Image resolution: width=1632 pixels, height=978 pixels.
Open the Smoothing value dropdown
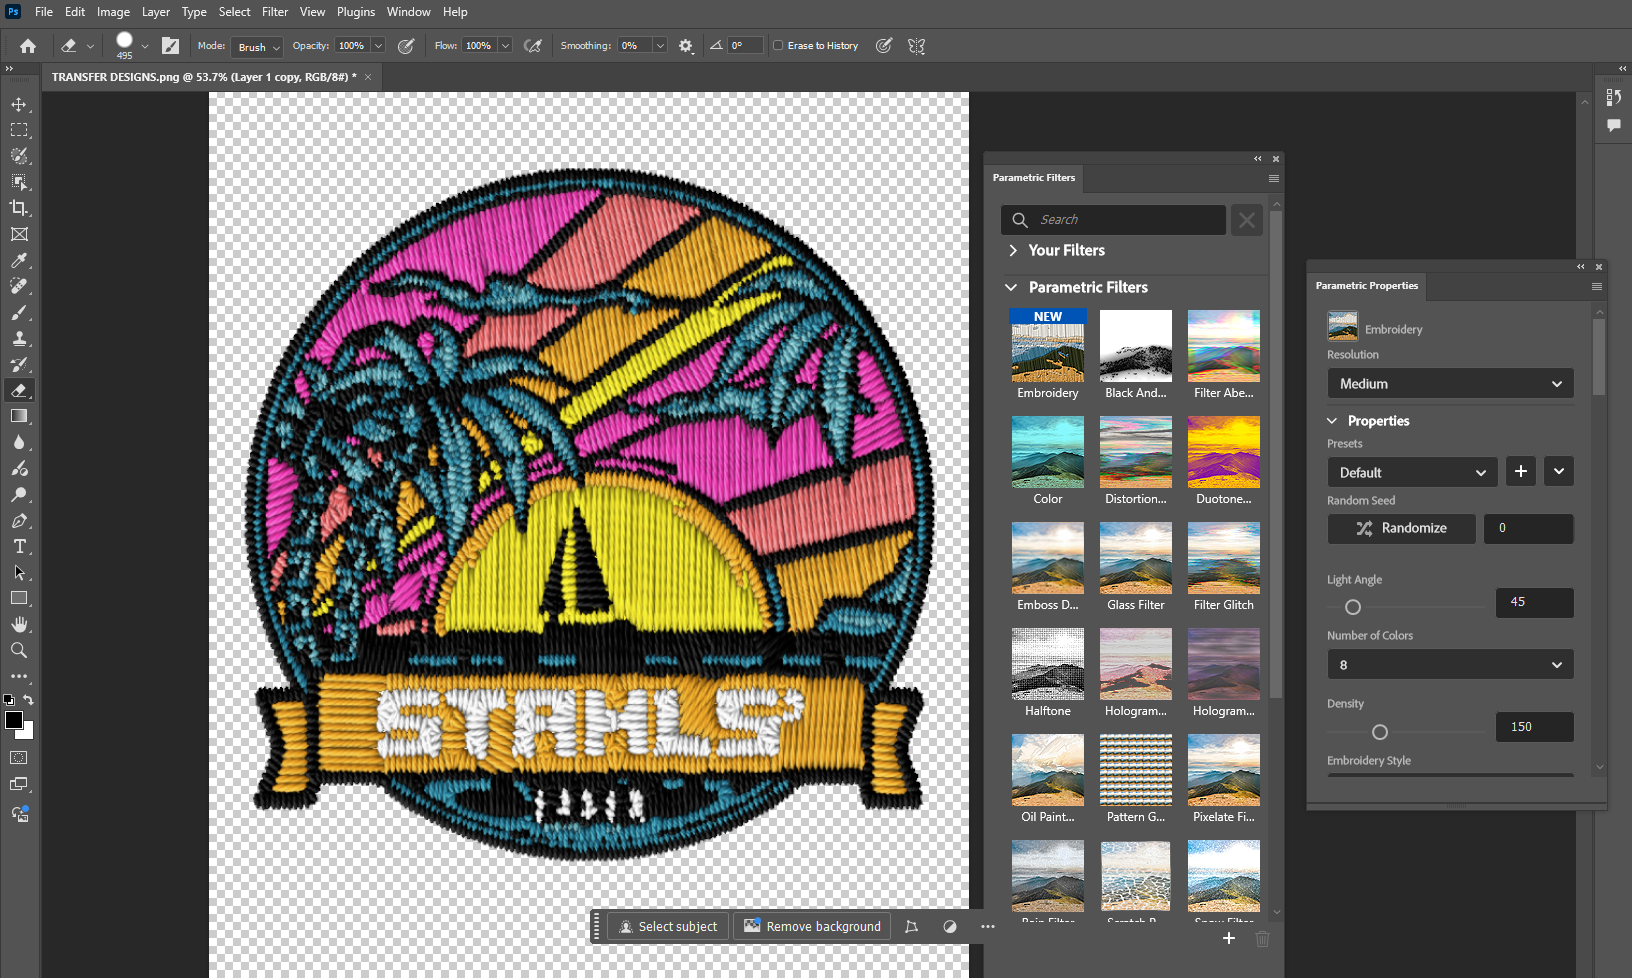click(x=660, y=46)
